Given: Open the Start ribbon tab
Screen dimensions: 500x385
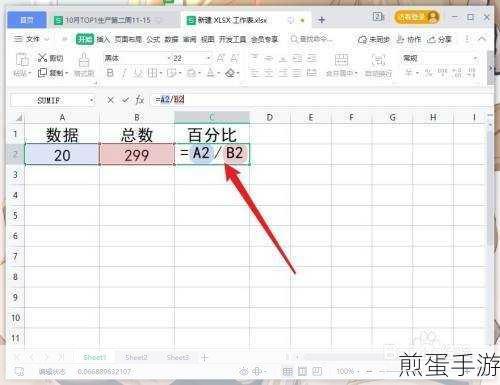Looking at the screenshot, I should click(85, 39).
